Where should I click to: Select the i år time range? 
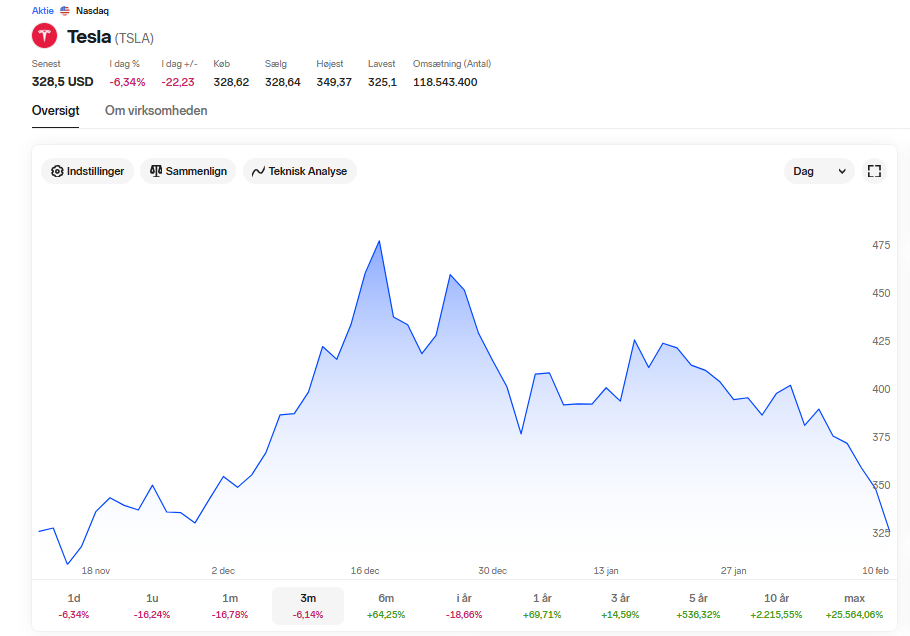pos(464,606)
